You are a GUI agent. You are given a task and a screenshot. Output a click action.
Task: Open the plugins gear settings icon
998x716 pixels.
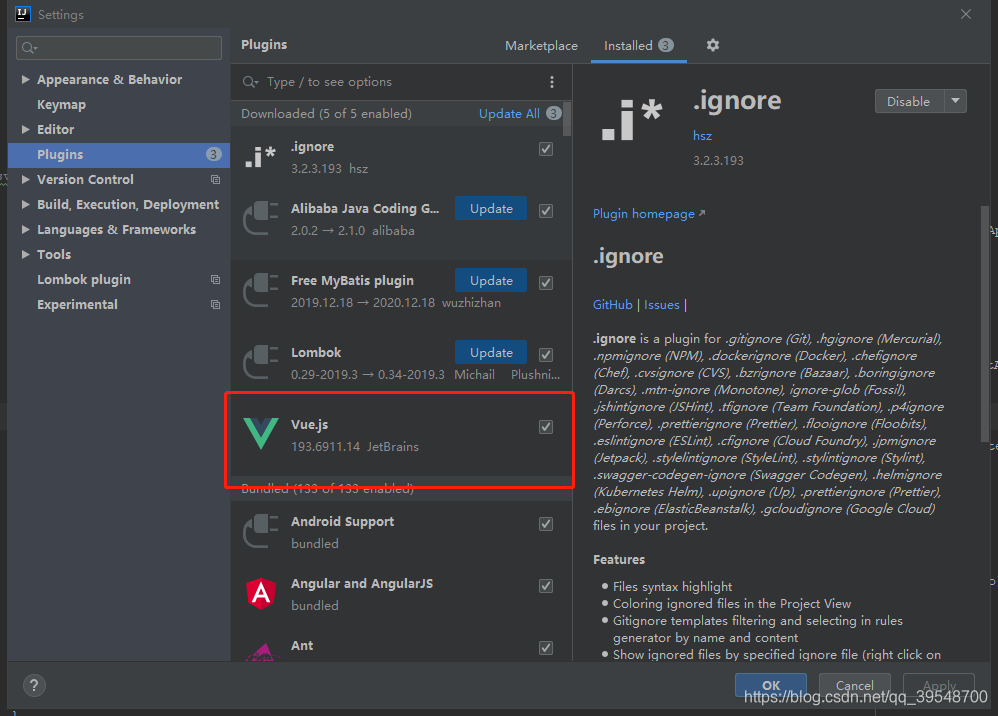click(x=713, y=45)
